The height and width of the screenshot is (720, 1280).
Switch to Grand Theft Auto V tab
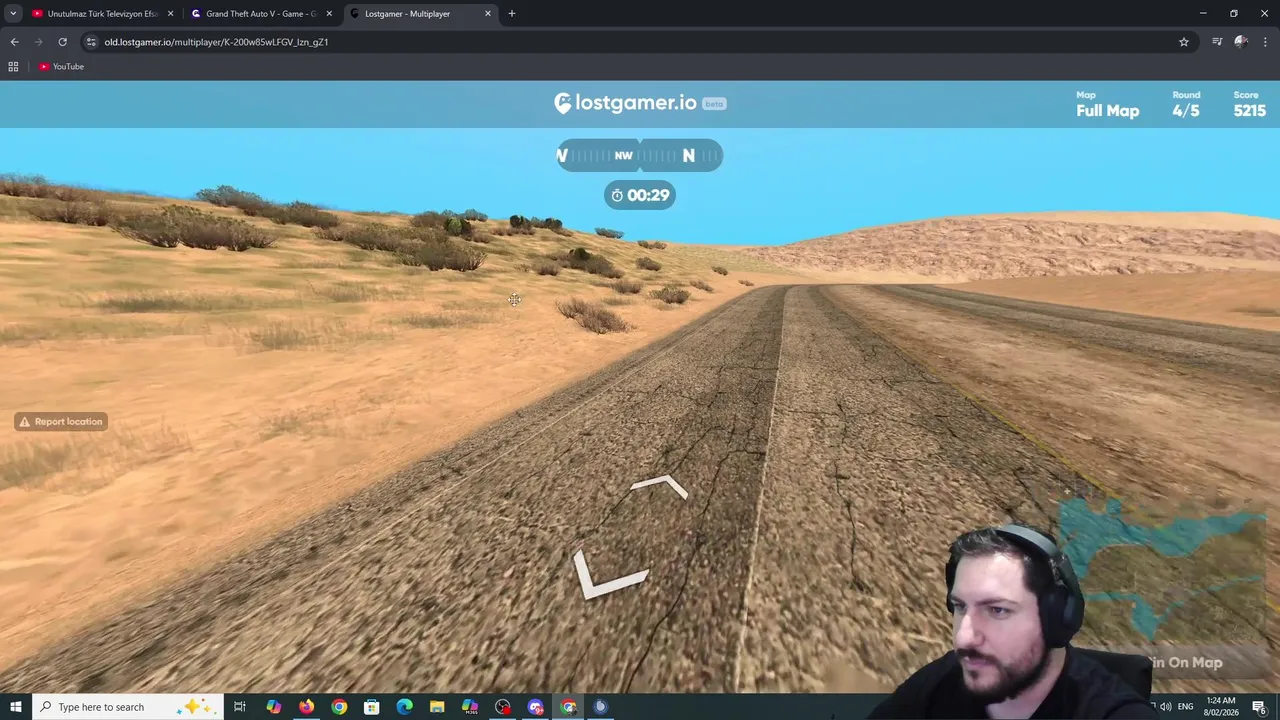click(x=261, y=14)
